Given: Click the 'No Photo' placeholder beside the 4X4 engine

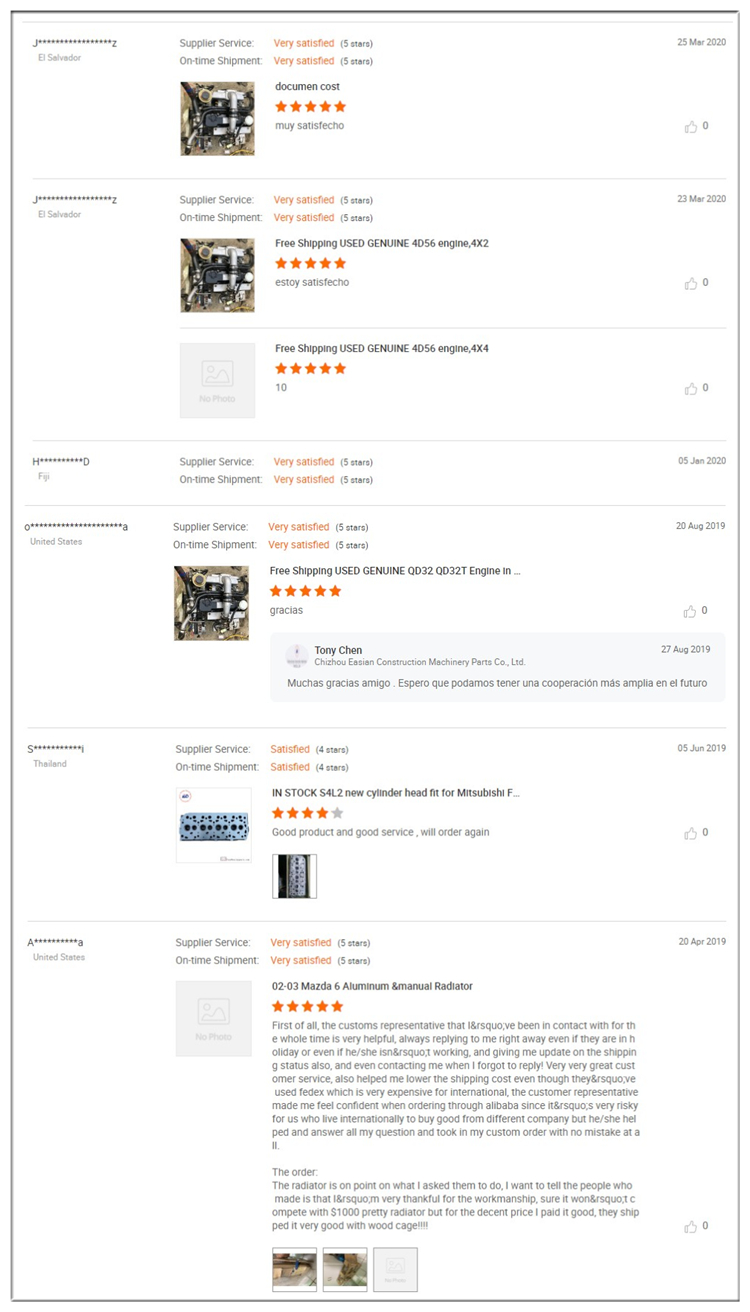Looking at the screenshot, I should pos(217,380).
